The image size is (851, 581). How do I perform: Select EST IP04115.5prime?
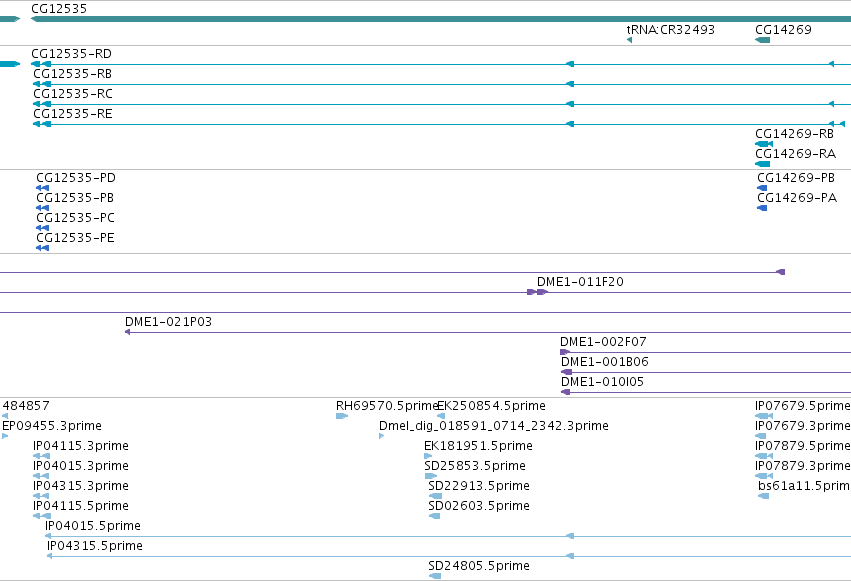tap(81, 507)
